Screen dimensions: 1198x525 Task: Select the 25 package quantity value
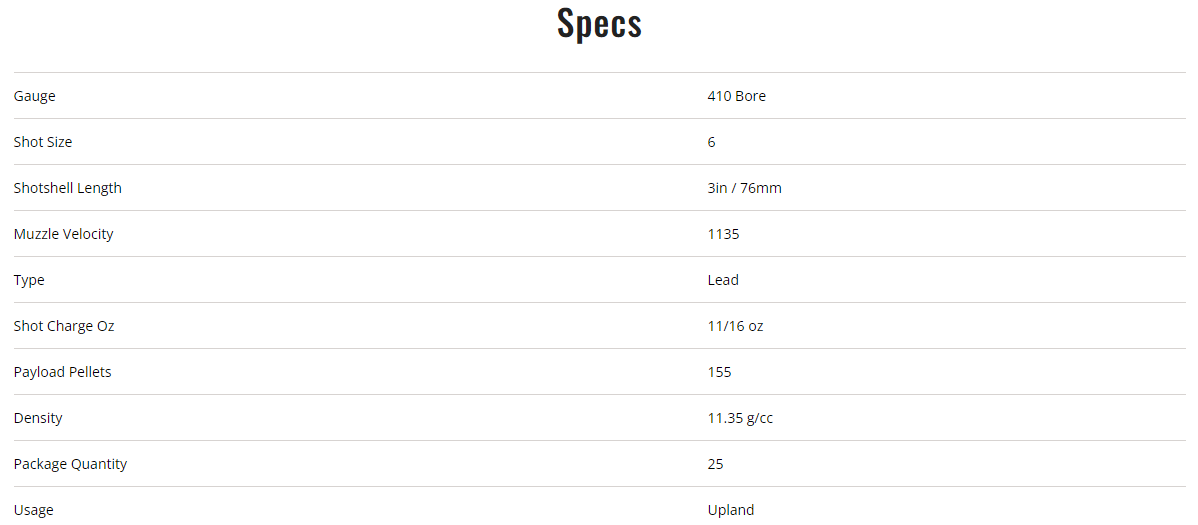[x=715, y=464]
